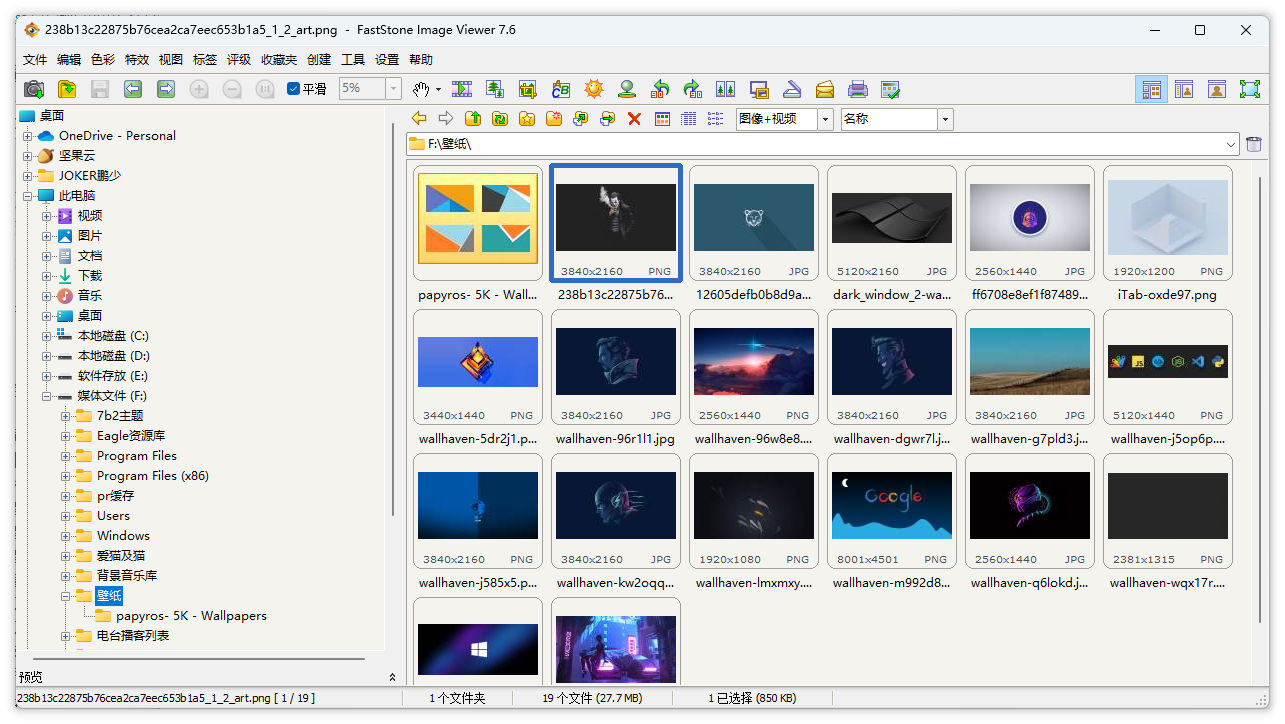Image resolution: width=1285 pixels, height=724 pixels.
Task: Compare the selected images
Action: [725, 89]
